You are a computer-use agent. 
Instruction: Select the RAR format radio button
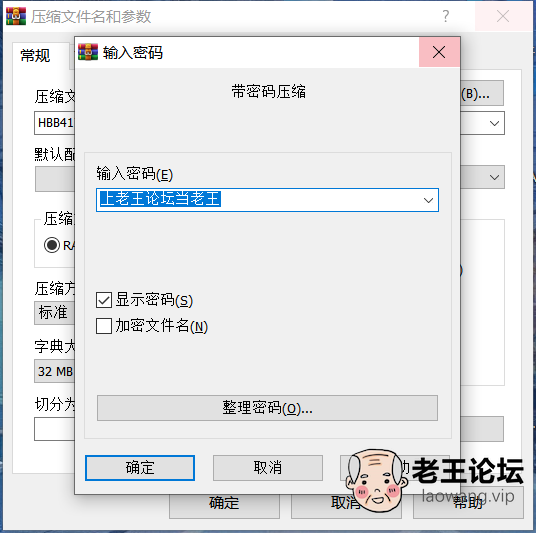(x=52, y=245)
